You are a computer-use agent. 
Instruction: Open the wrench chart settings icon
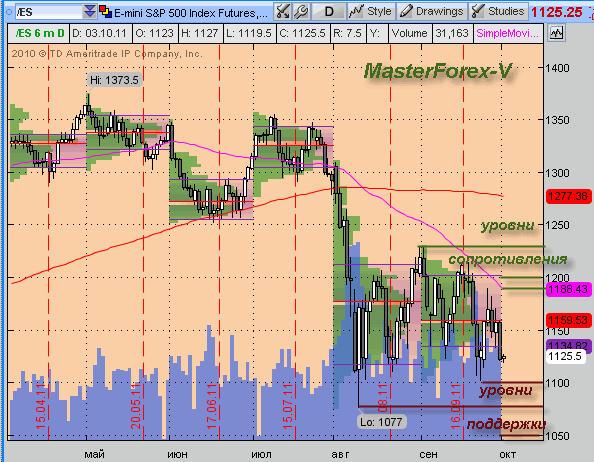pos(301,12)
